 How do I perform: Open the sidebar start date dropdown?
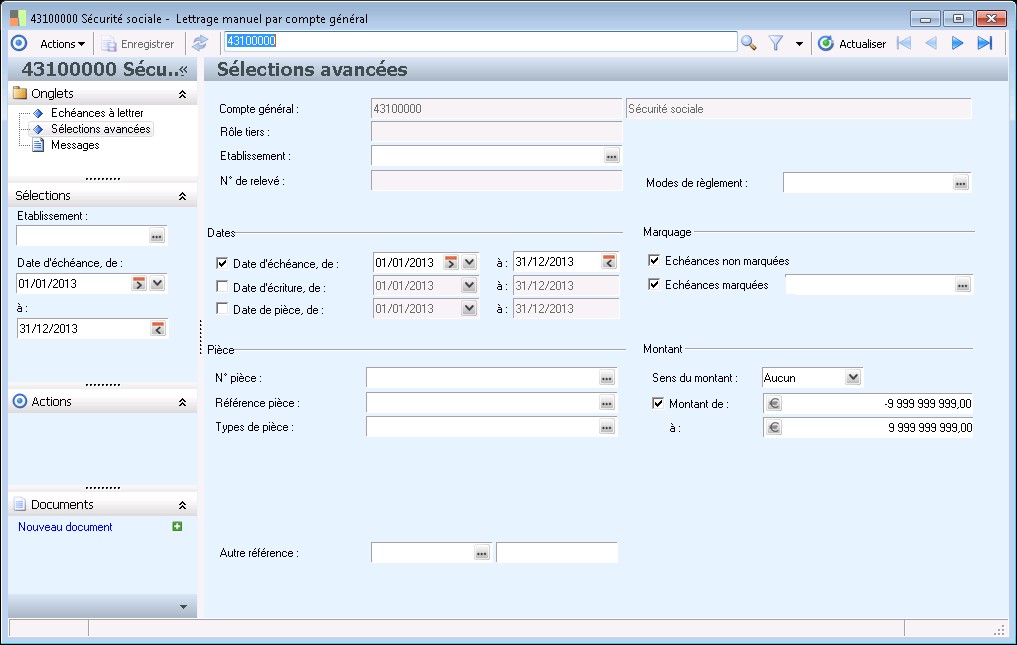click(158, 284)
